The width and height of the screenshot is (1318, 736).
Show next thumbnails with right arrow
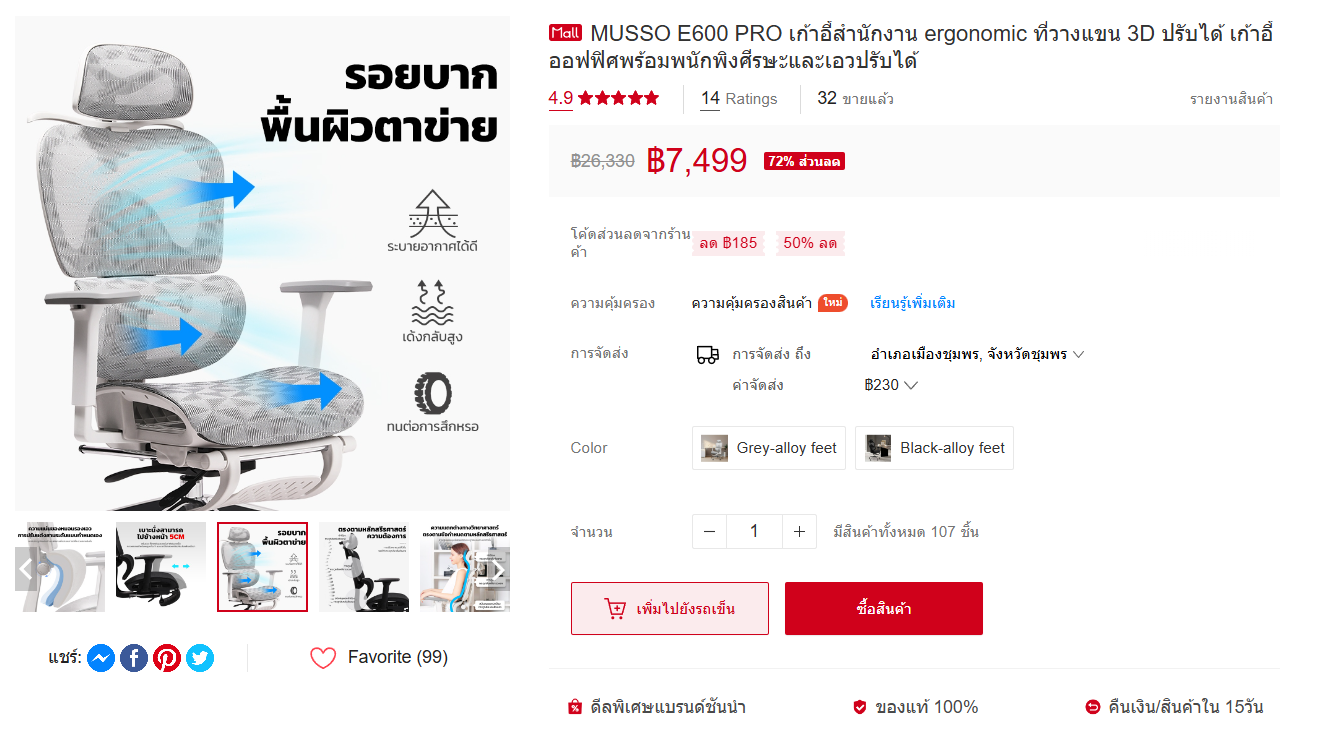click(498, 571)
